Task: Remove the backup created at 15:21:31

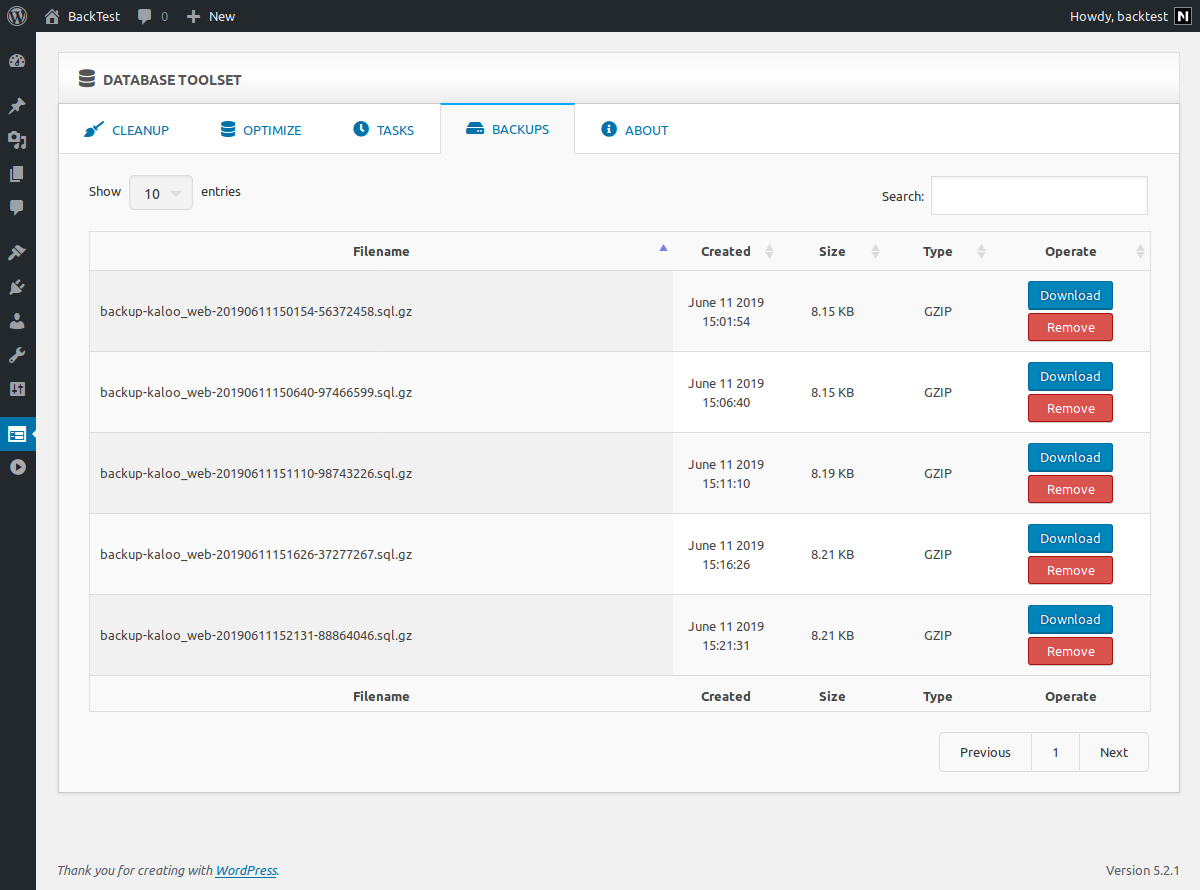Action: (1070, 652)
